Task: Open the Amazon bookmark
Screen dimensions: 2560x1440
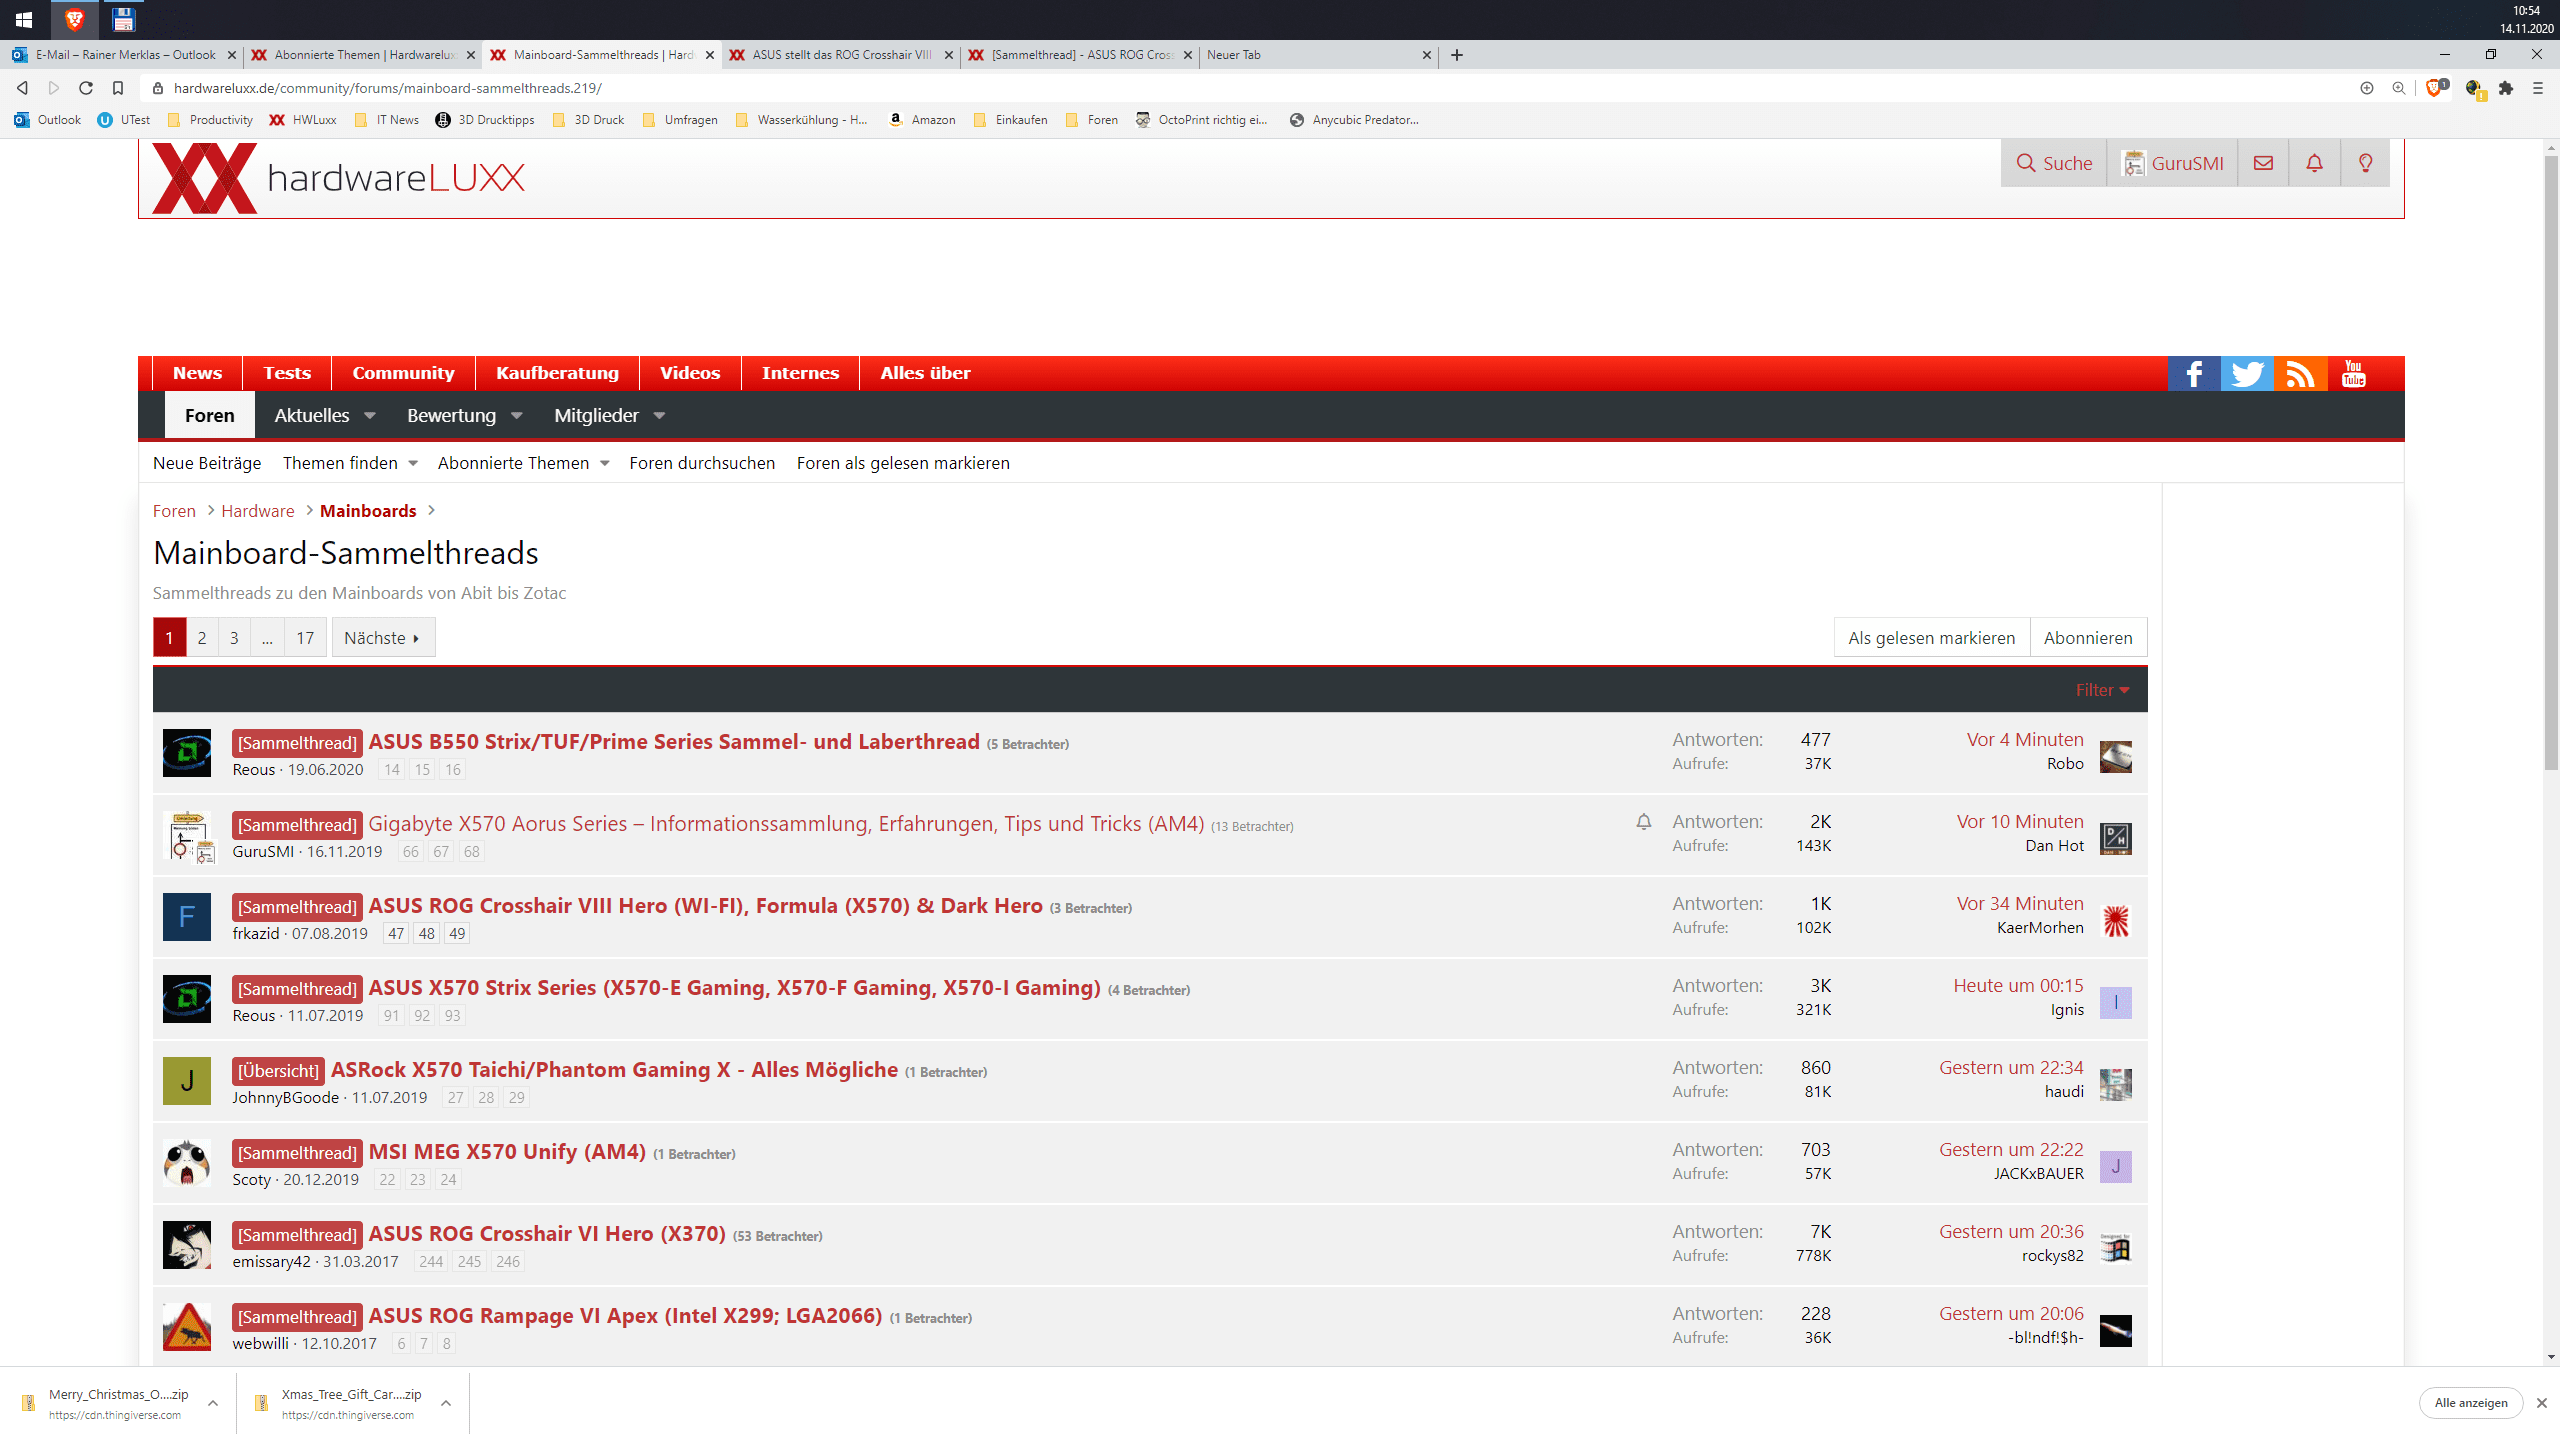Action: coord(922,120)
